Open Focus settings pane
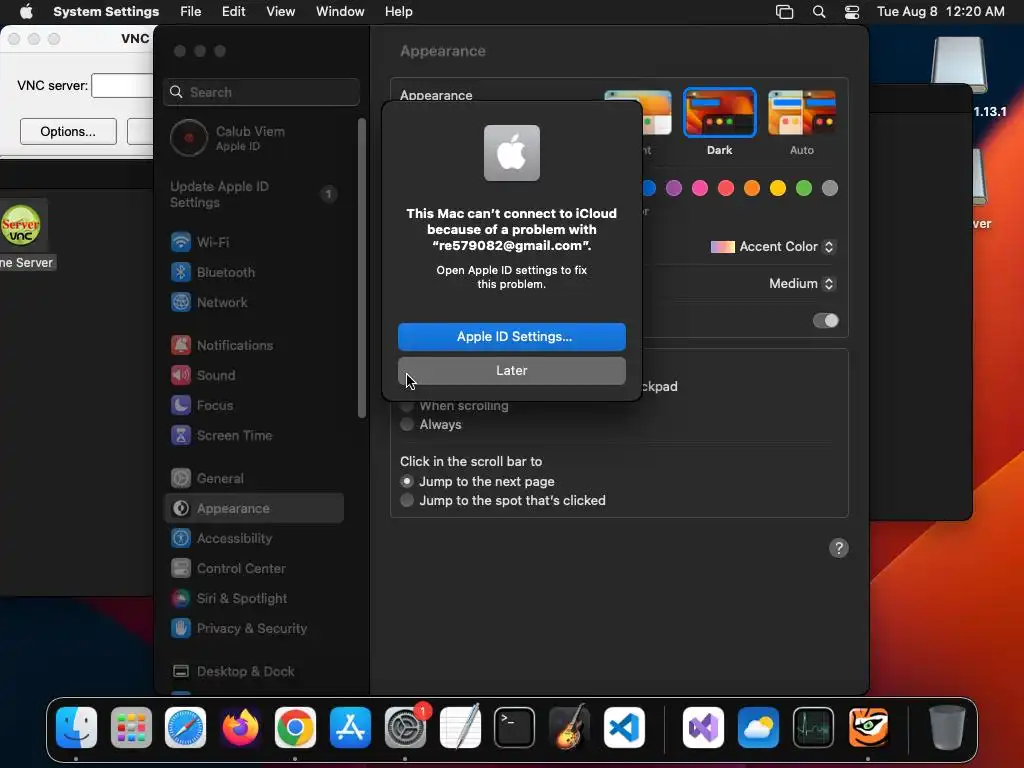Screen dimensions: 1024x768 point(254,406)
